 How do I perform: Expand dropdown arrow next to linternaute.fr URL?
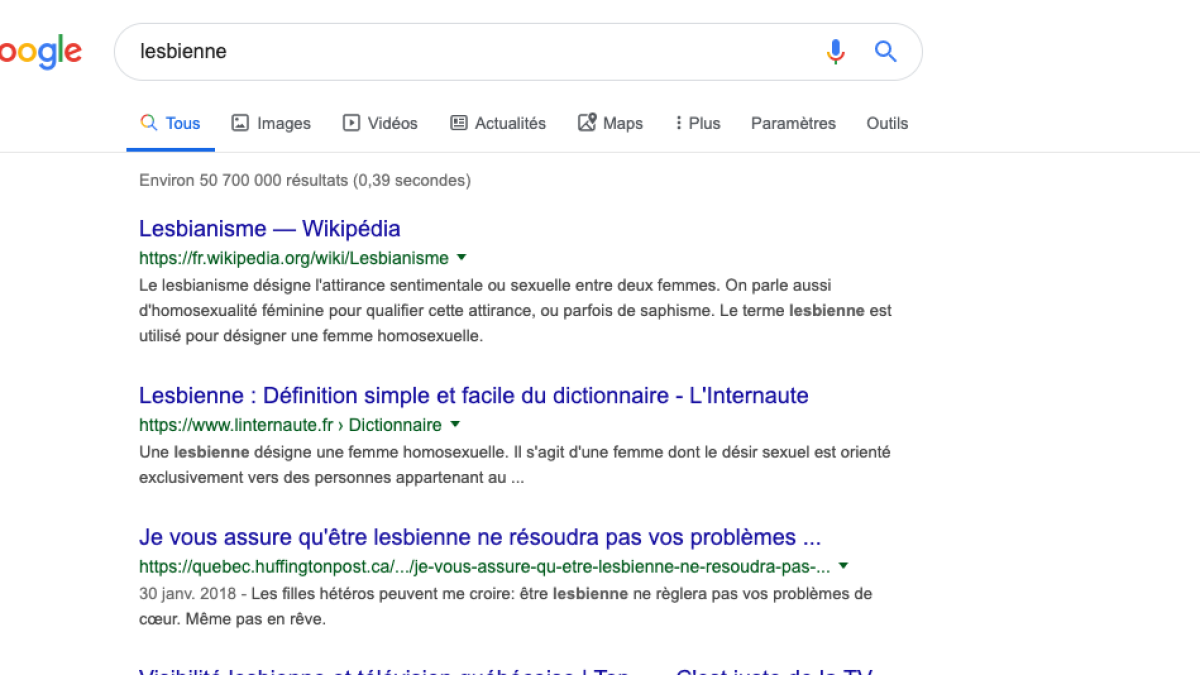[455, 425]
